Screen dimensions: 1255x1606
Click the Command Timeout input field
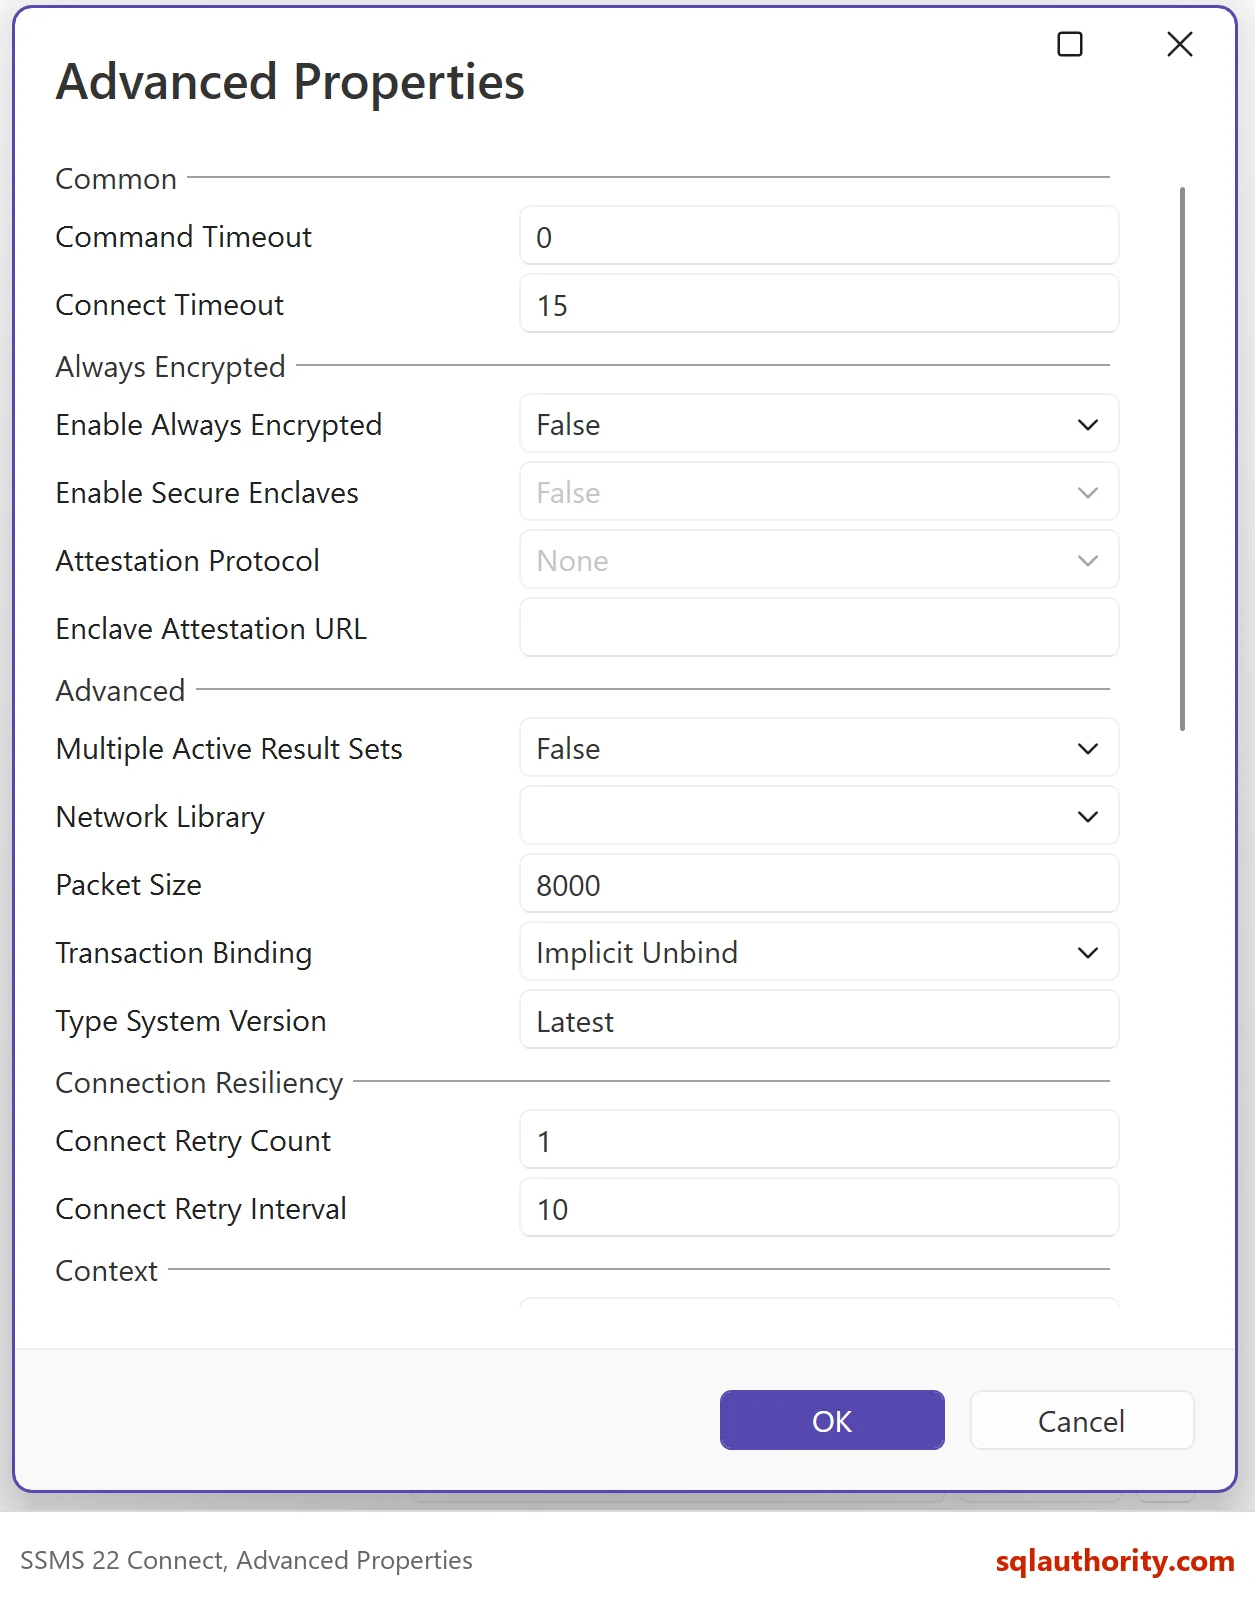[x=819, y=236]
